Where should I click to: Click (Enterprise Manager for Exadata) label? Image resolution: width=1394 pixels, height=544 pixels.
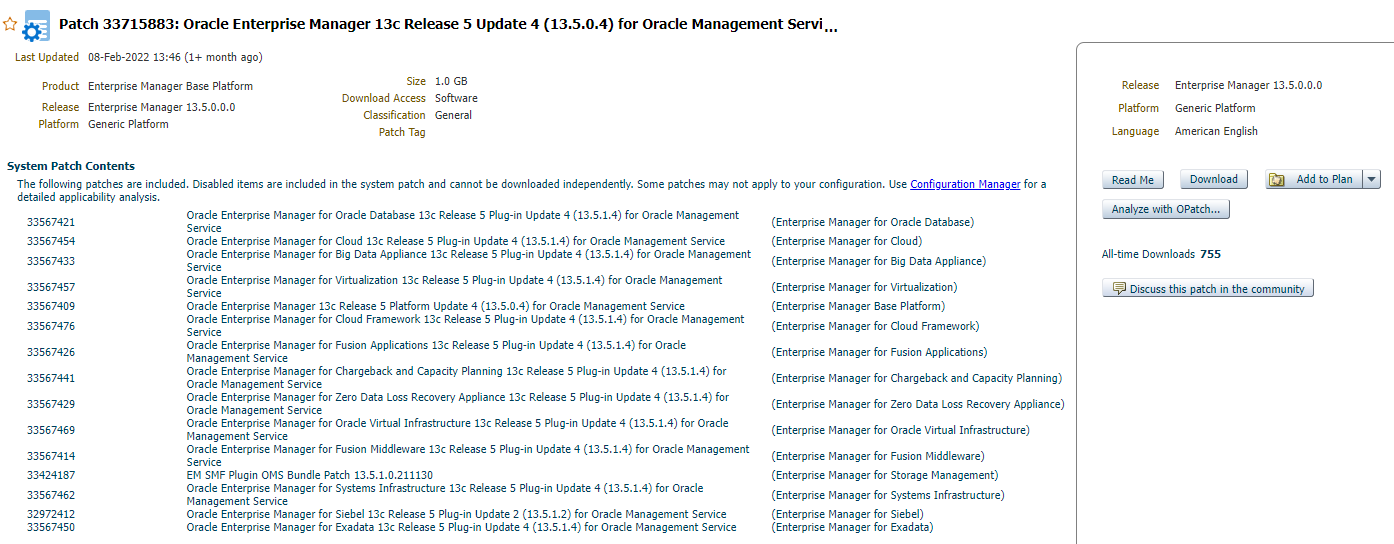[852, 528]
